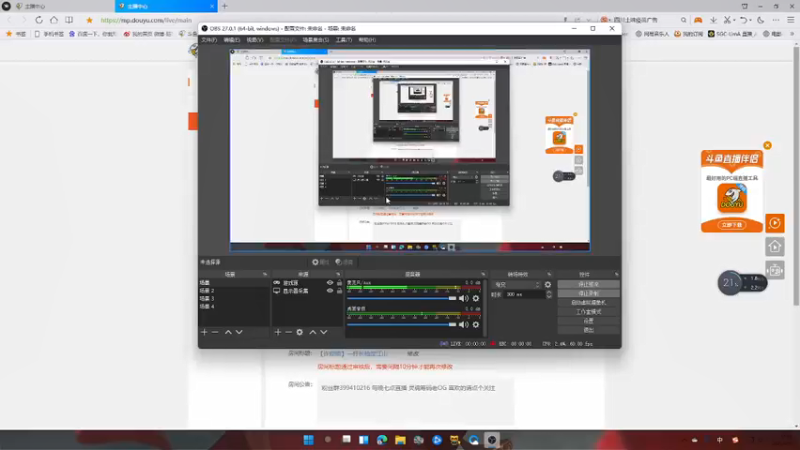Viewport: 800px width, 450px height.
Task: Open the source Filters (滤镜) toolbar button
Action: pyautogui.click(x=344, y=262)
